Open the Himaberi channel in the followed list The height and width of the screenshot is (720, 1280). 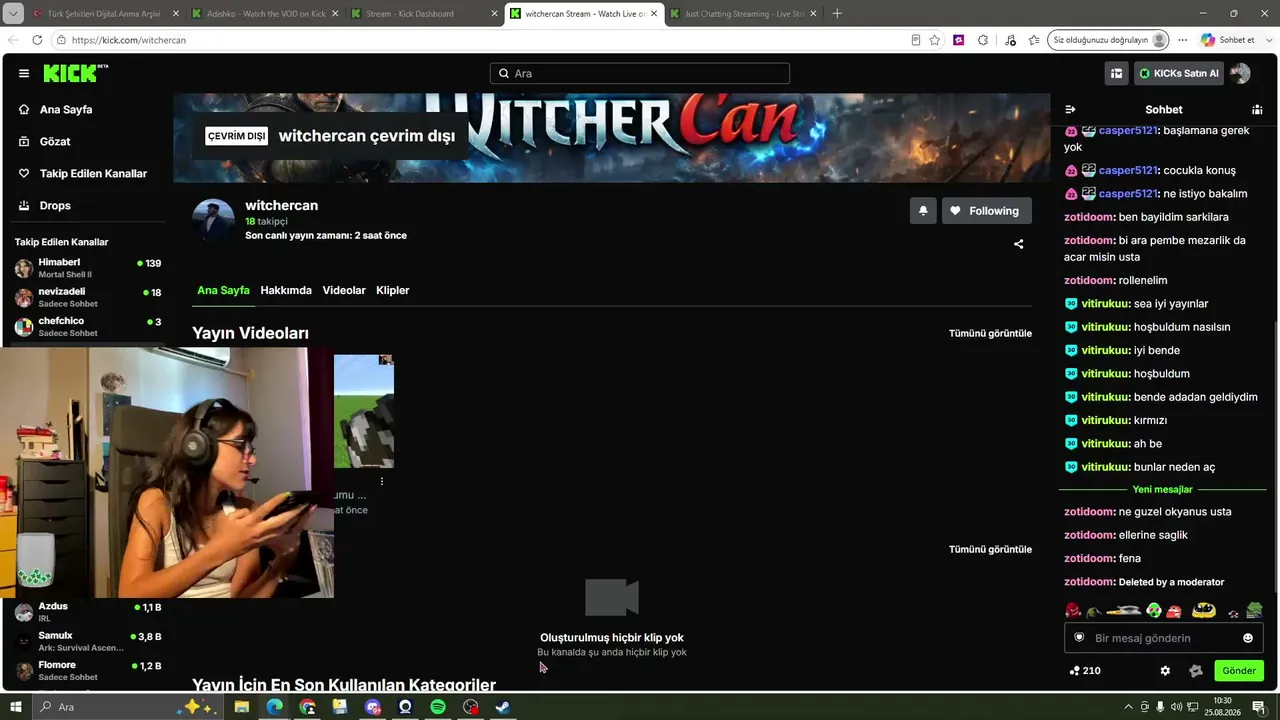[x=88, y=268]
